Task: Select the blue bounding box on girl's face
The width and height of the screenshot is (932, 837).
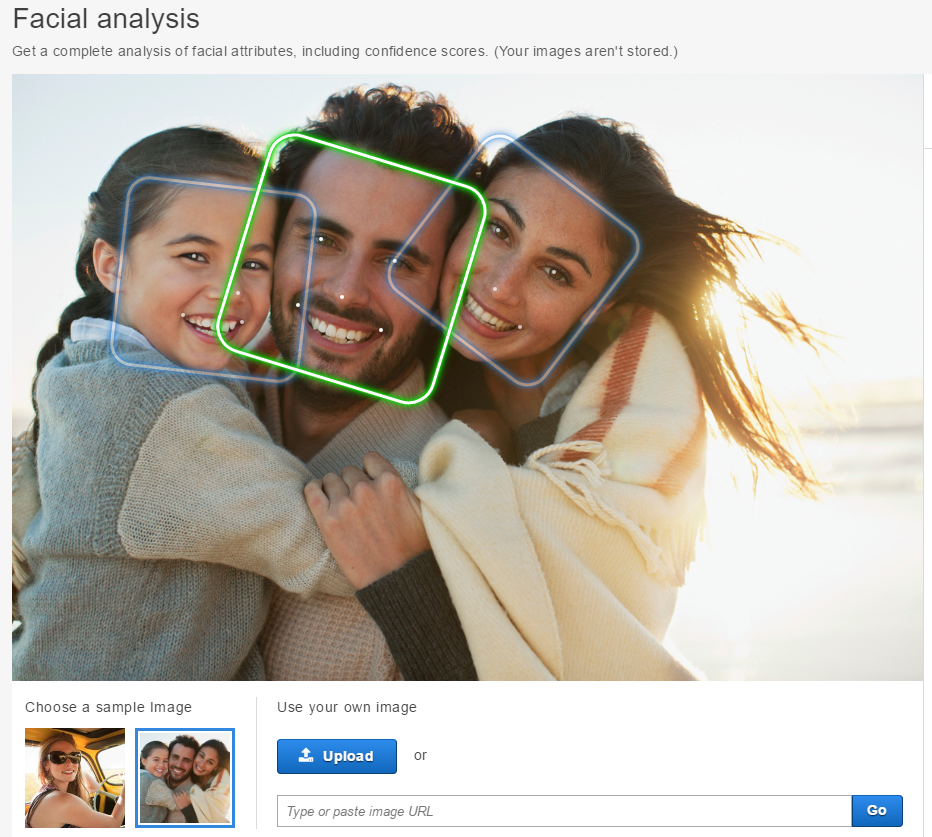Action: pos(213,279)
